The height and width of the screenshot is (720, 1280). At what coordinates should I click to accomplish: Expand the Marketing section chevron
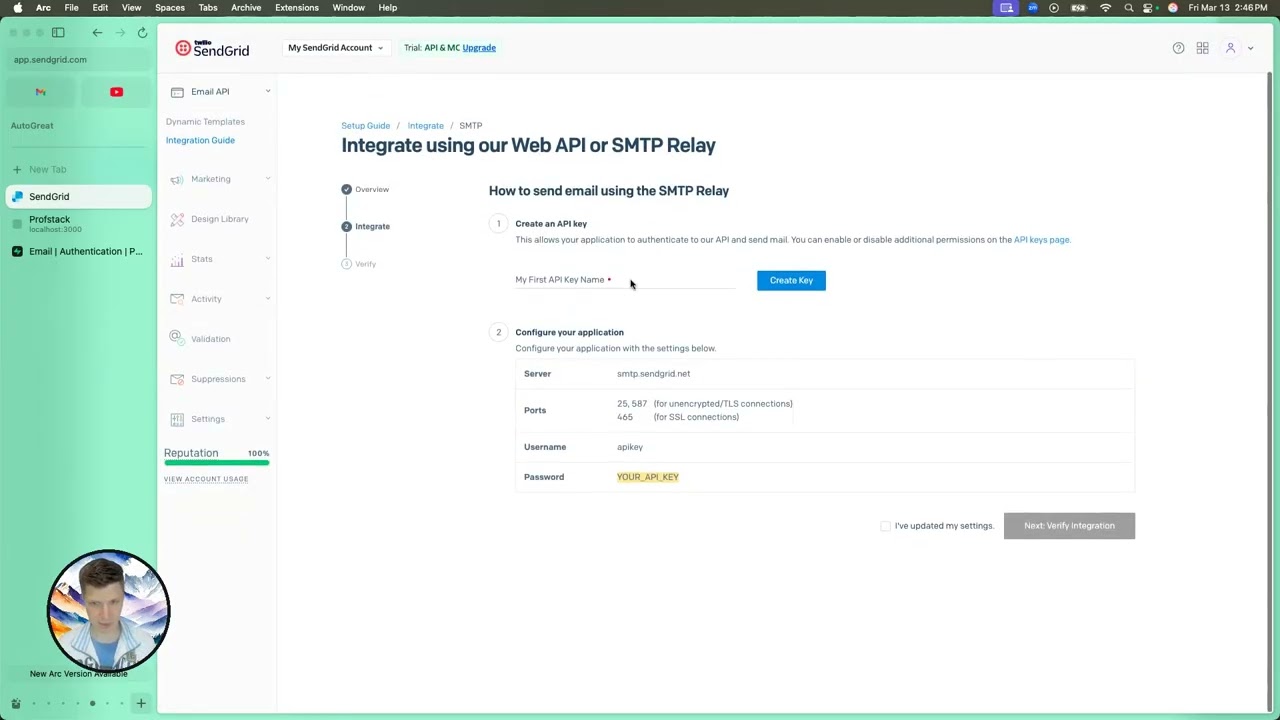[267, 179]
